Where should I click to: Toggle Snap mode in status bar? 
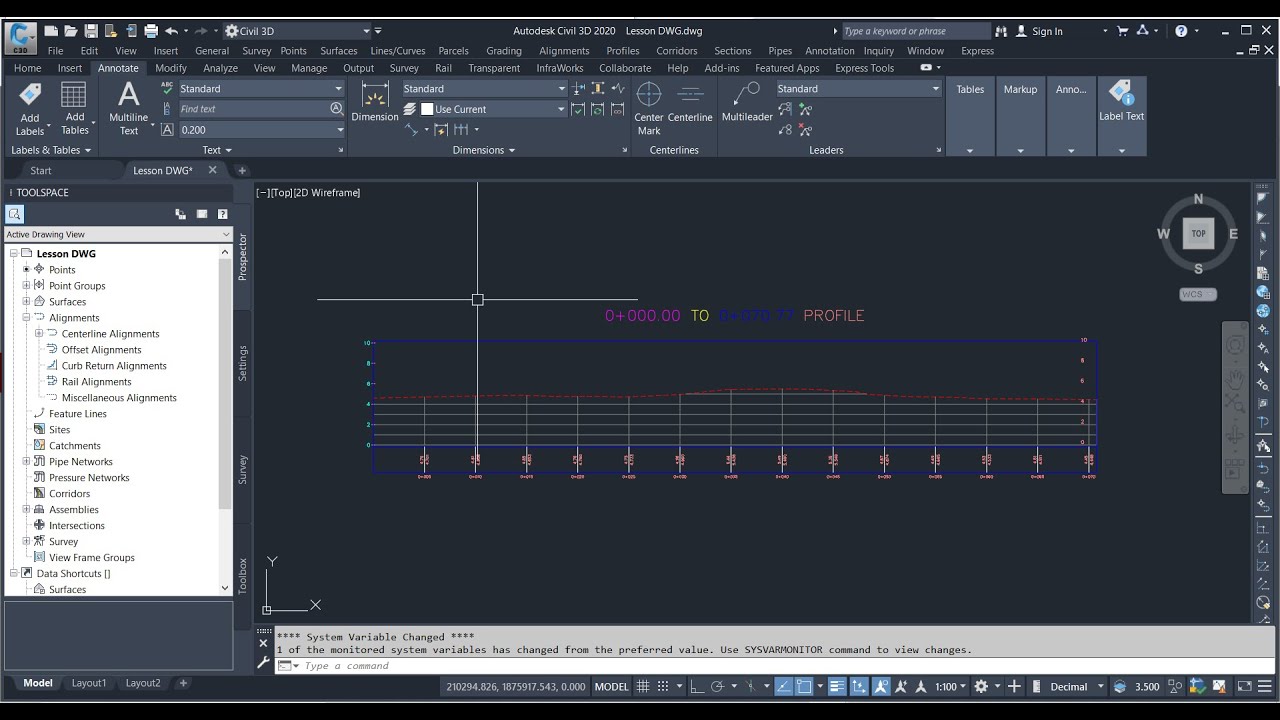(x=664, y=687)
